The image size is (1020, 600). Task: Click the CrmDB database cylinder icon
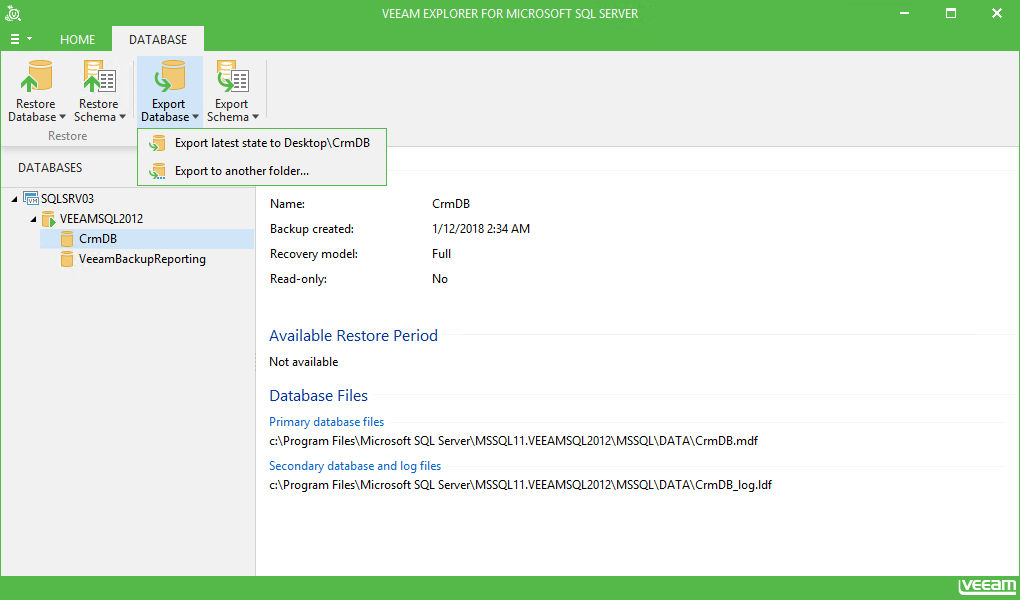pos(66,239)
